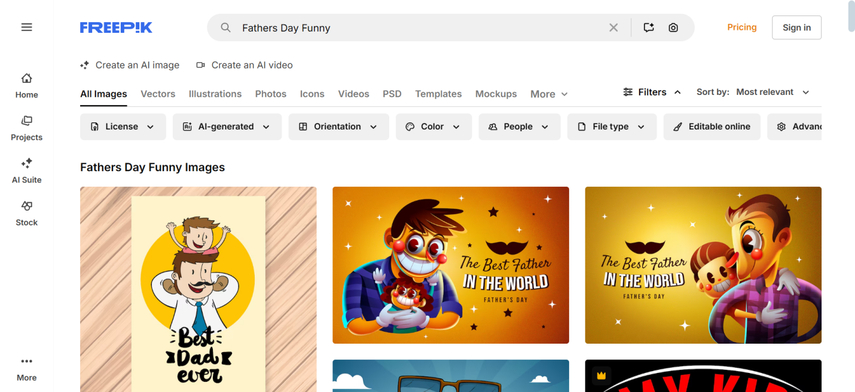Collapse the Filters panel
Image resolution: width=855 pixels, height=392 pixels.
click(652, 92)
